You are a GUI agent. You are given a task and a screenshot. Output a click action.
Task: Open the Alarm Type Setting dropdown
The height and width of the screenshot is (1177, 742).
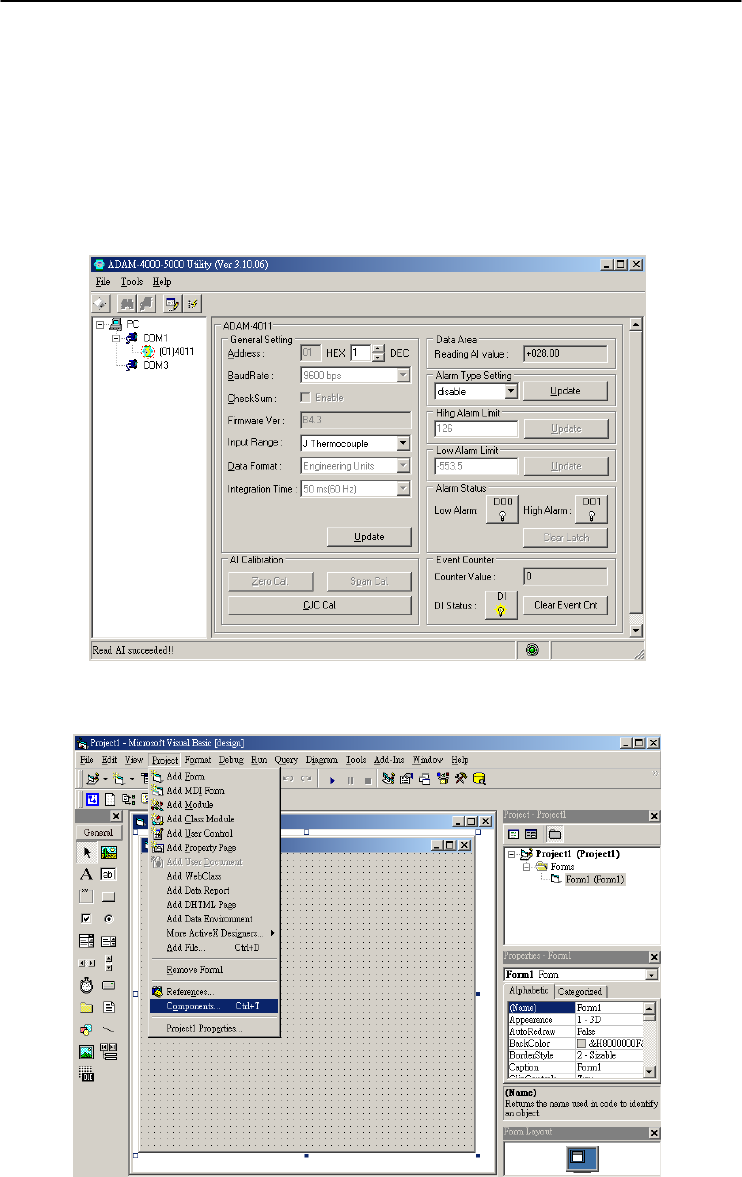click(x=511, y=391)
